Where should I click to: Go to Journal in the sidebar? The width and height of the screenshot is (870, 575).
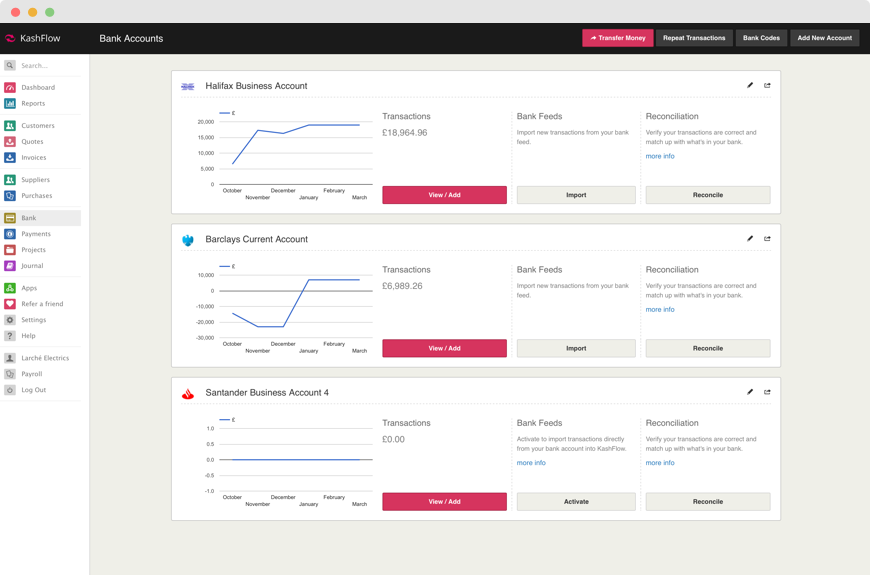pos(32,266)
